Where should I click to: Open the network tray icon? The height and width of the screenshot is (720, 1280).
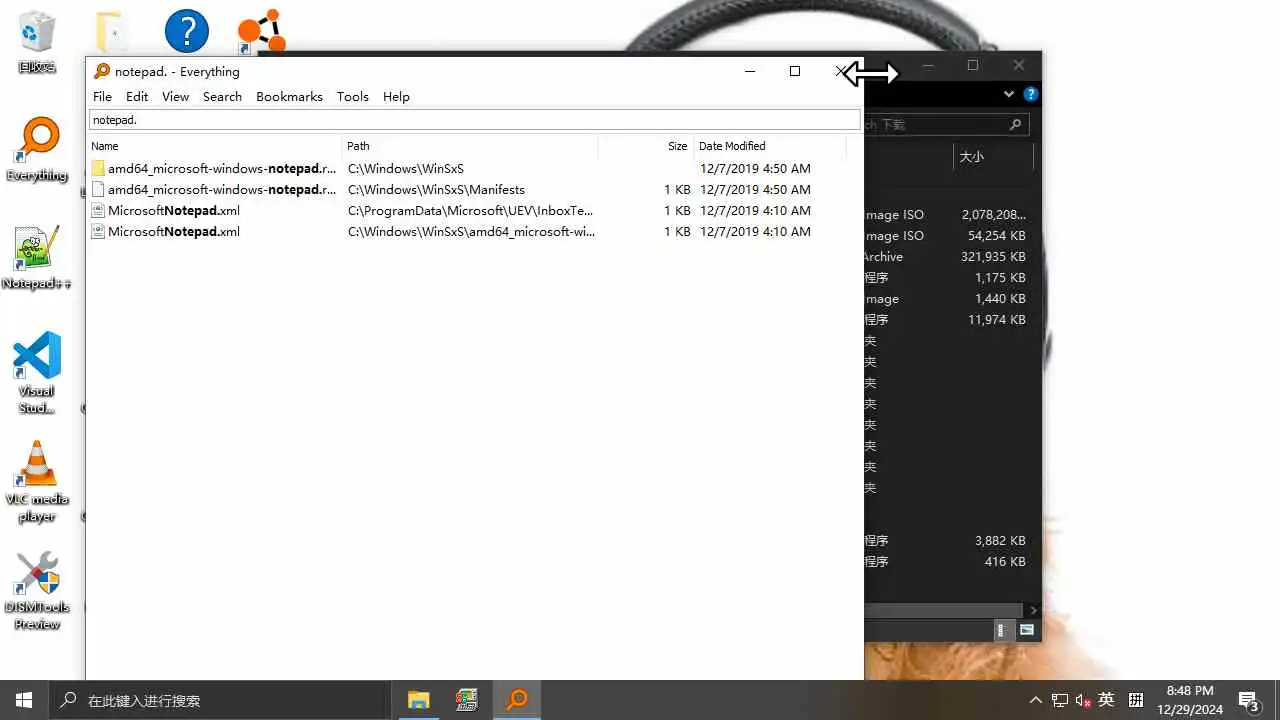[1059, 700]
